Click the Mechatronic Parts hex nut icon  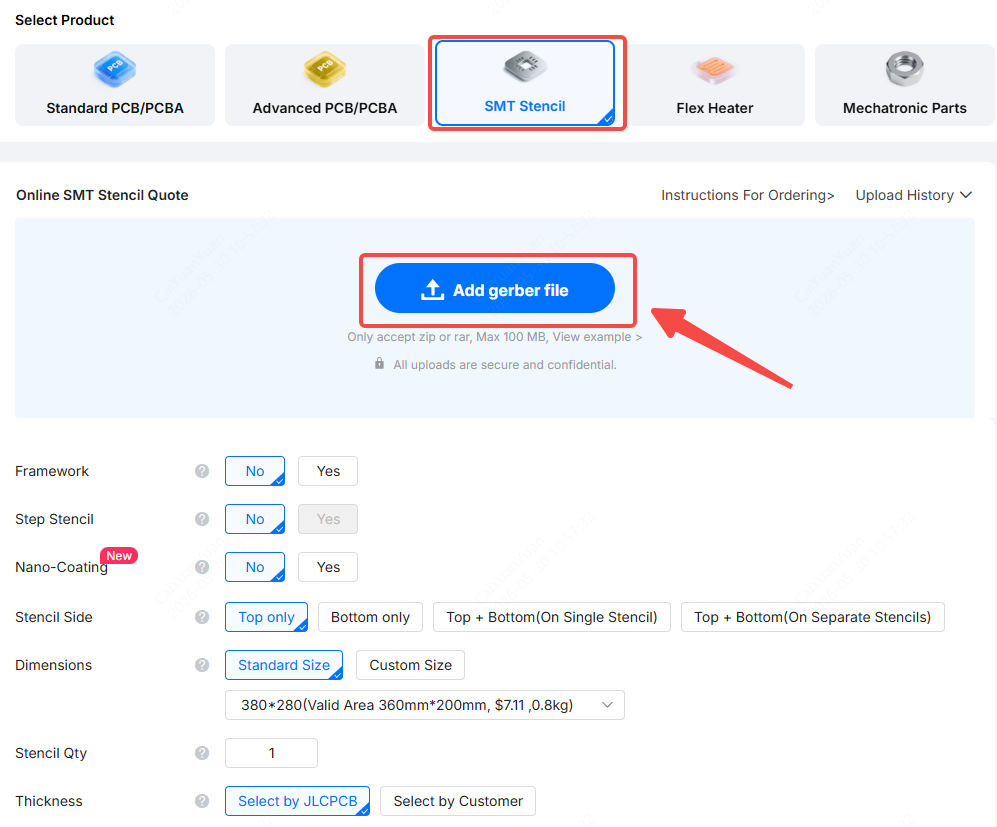(x=904, y=69)
